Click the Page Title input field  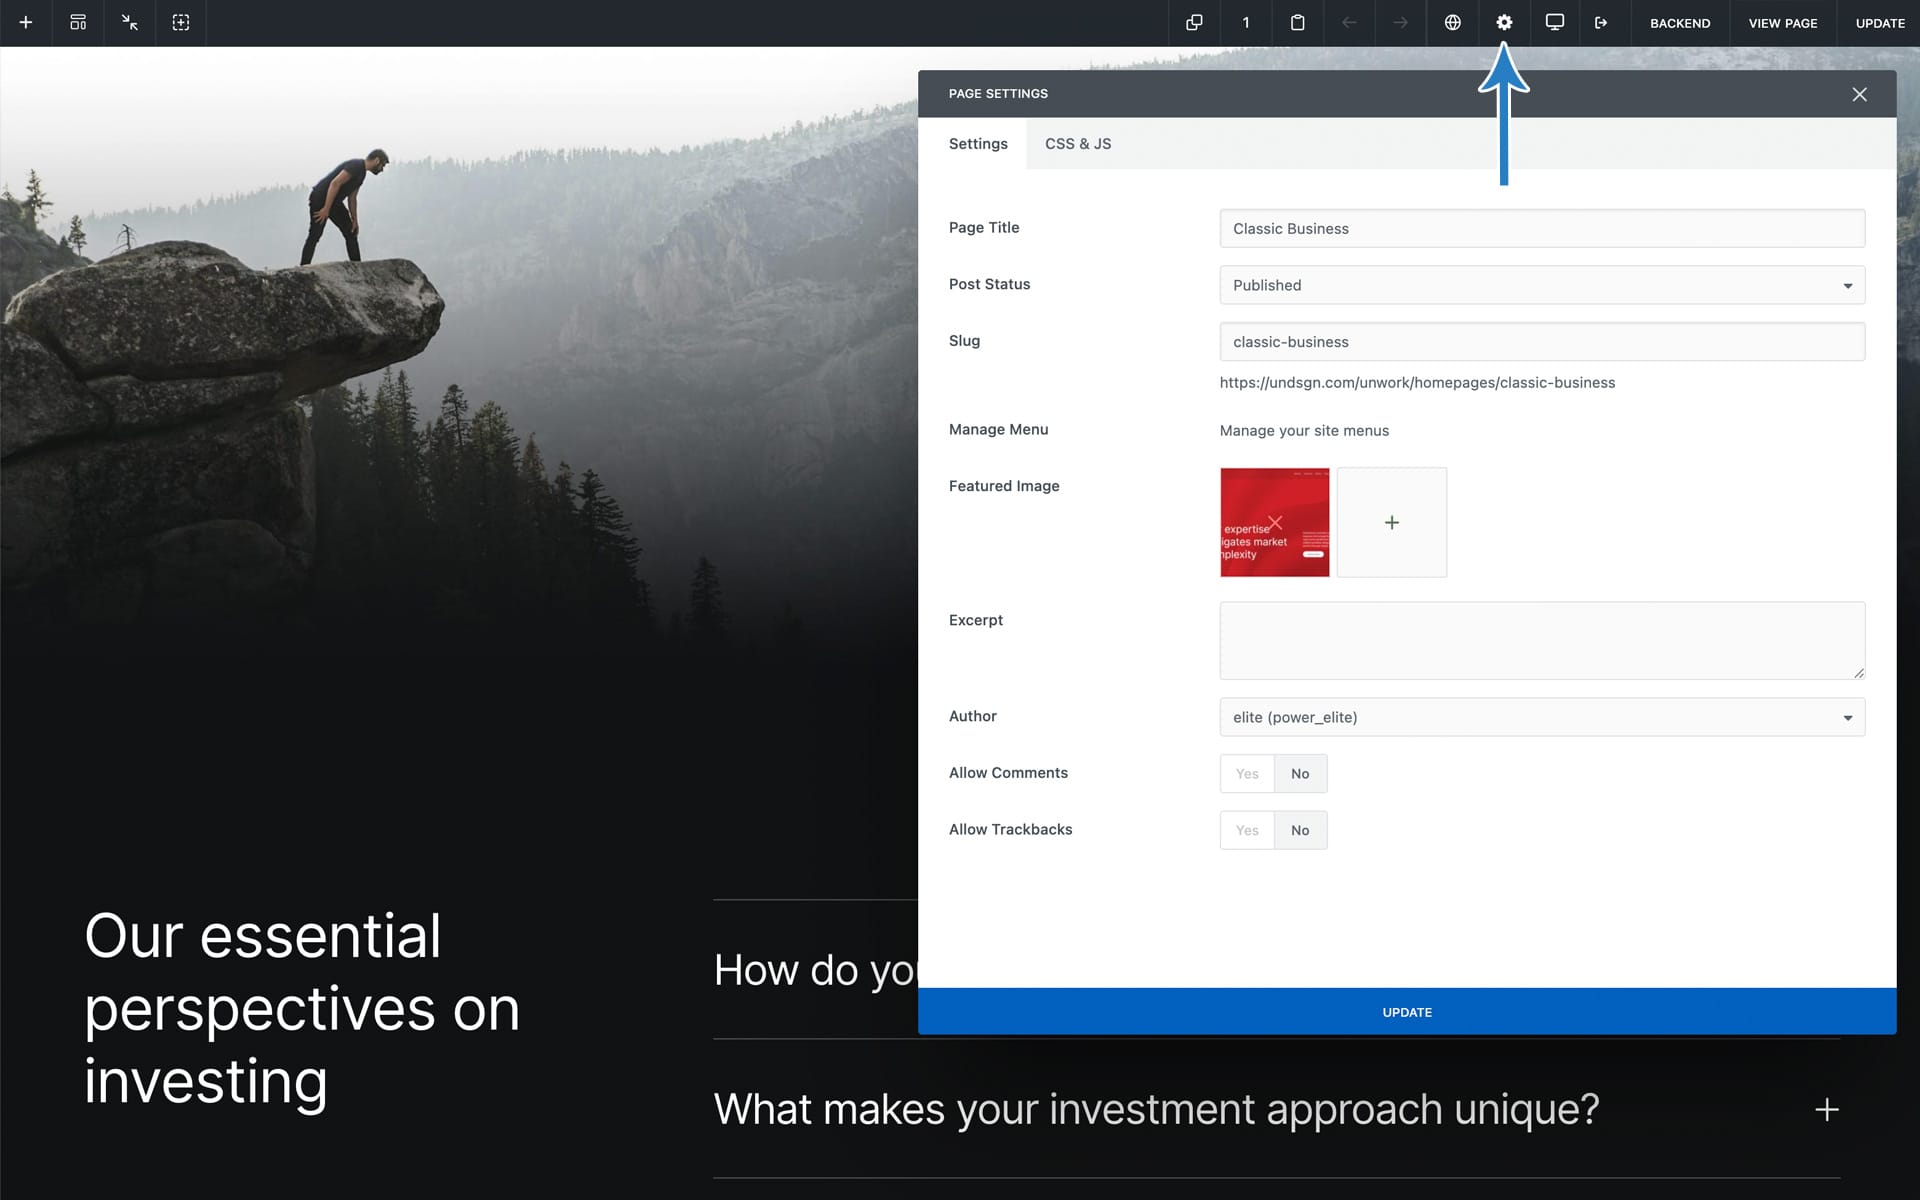(1541, 228)
